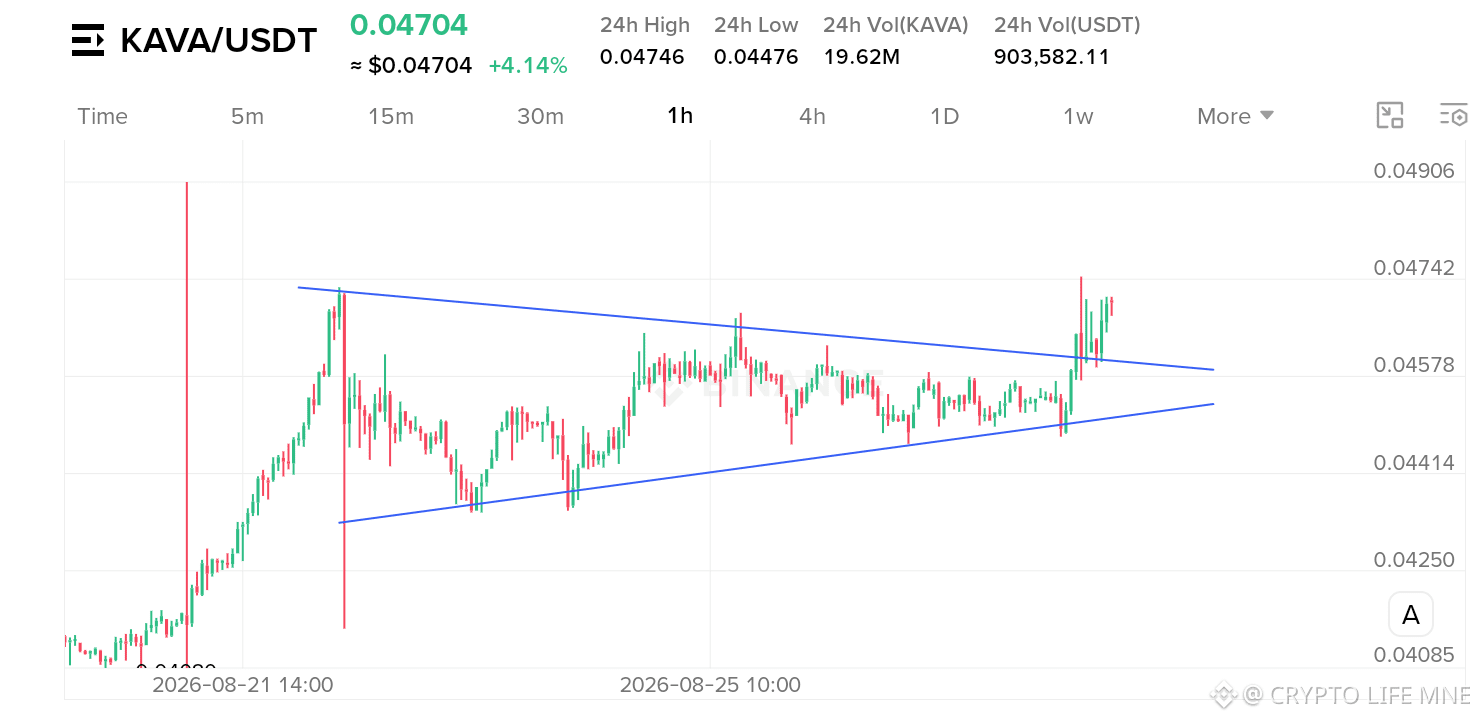Select the 5m interval tab
The width and height of the screenshot is (1478, 720).
tap(247, 117)
